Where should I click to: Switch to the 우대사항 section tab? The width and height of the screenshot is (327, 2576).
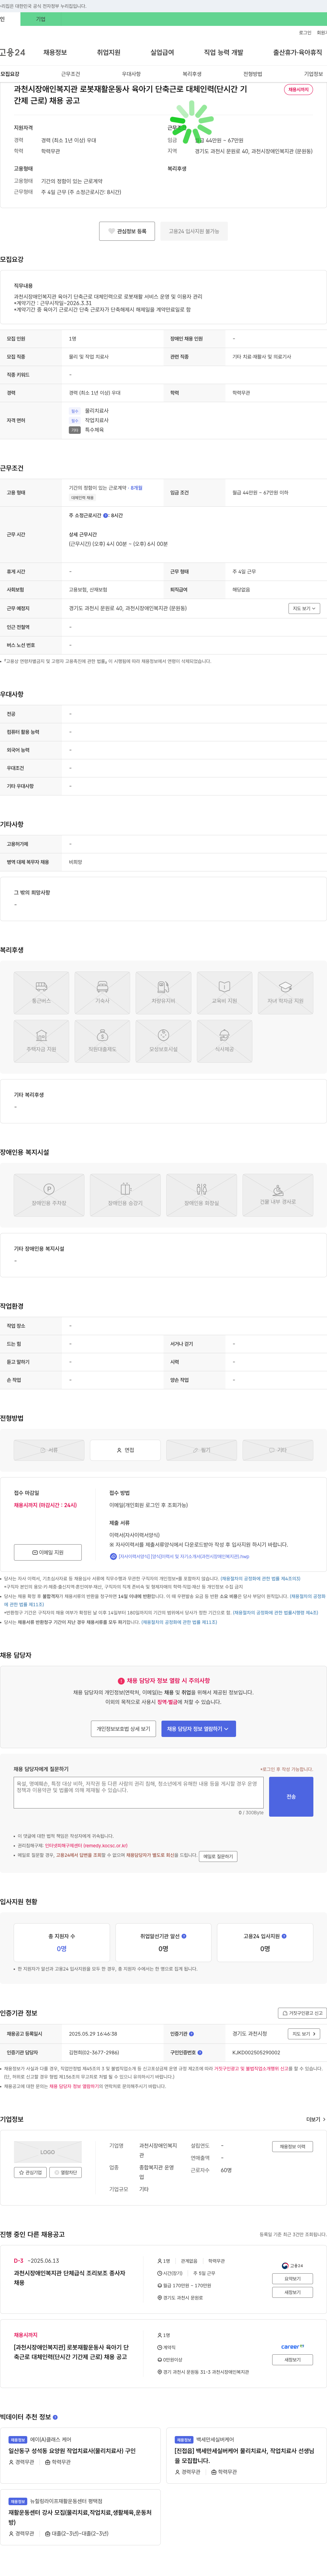[x=131, y=74]
